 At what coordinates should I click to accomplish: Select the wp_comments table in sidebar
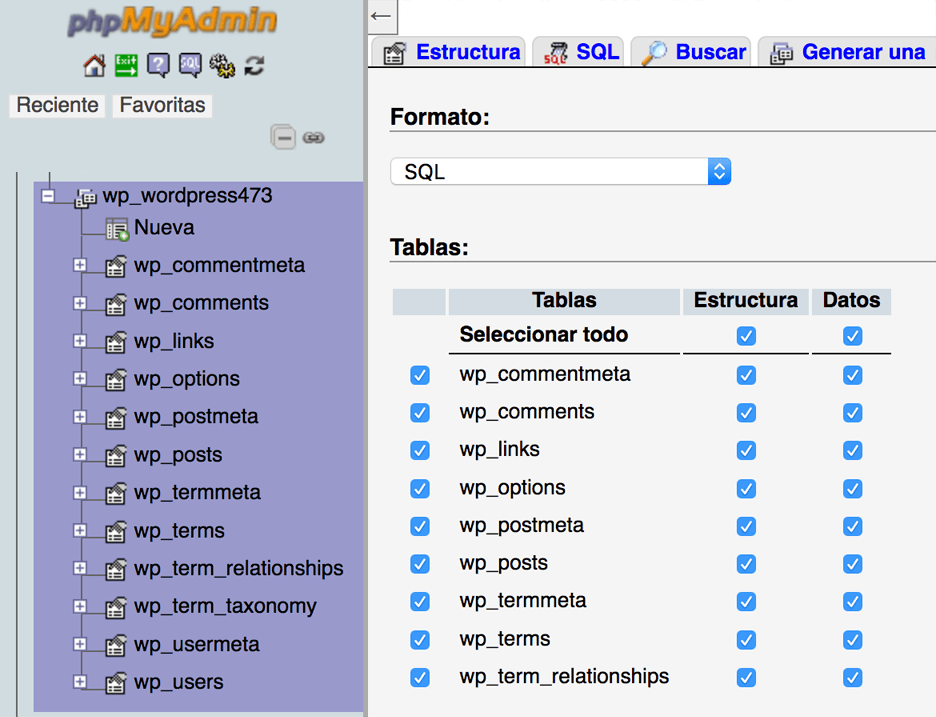[201, 303]
